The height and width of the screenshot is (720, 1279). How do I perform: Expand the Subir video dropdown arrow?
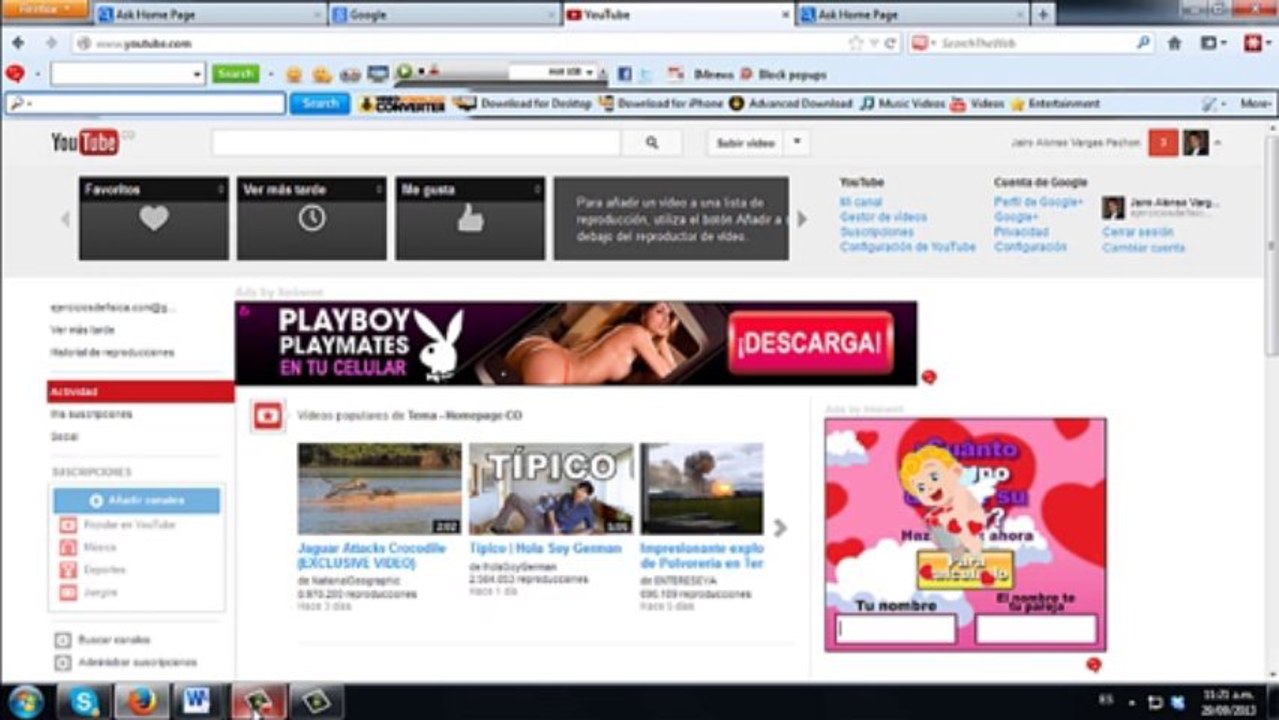[x=797, y=143]
